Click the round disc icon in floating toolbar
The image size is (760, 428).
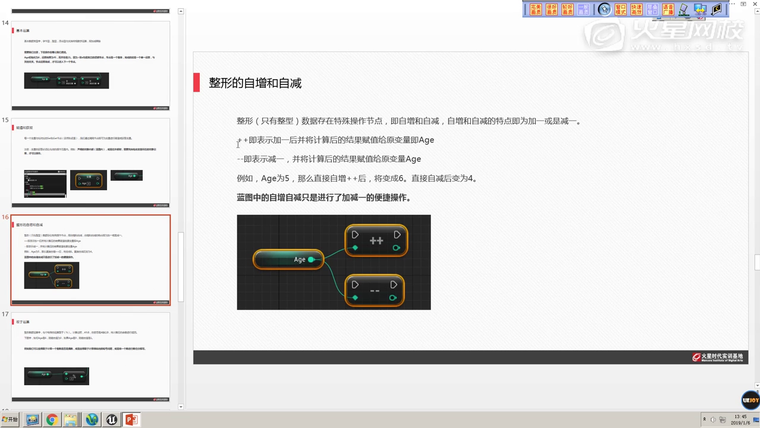point(604,9)
